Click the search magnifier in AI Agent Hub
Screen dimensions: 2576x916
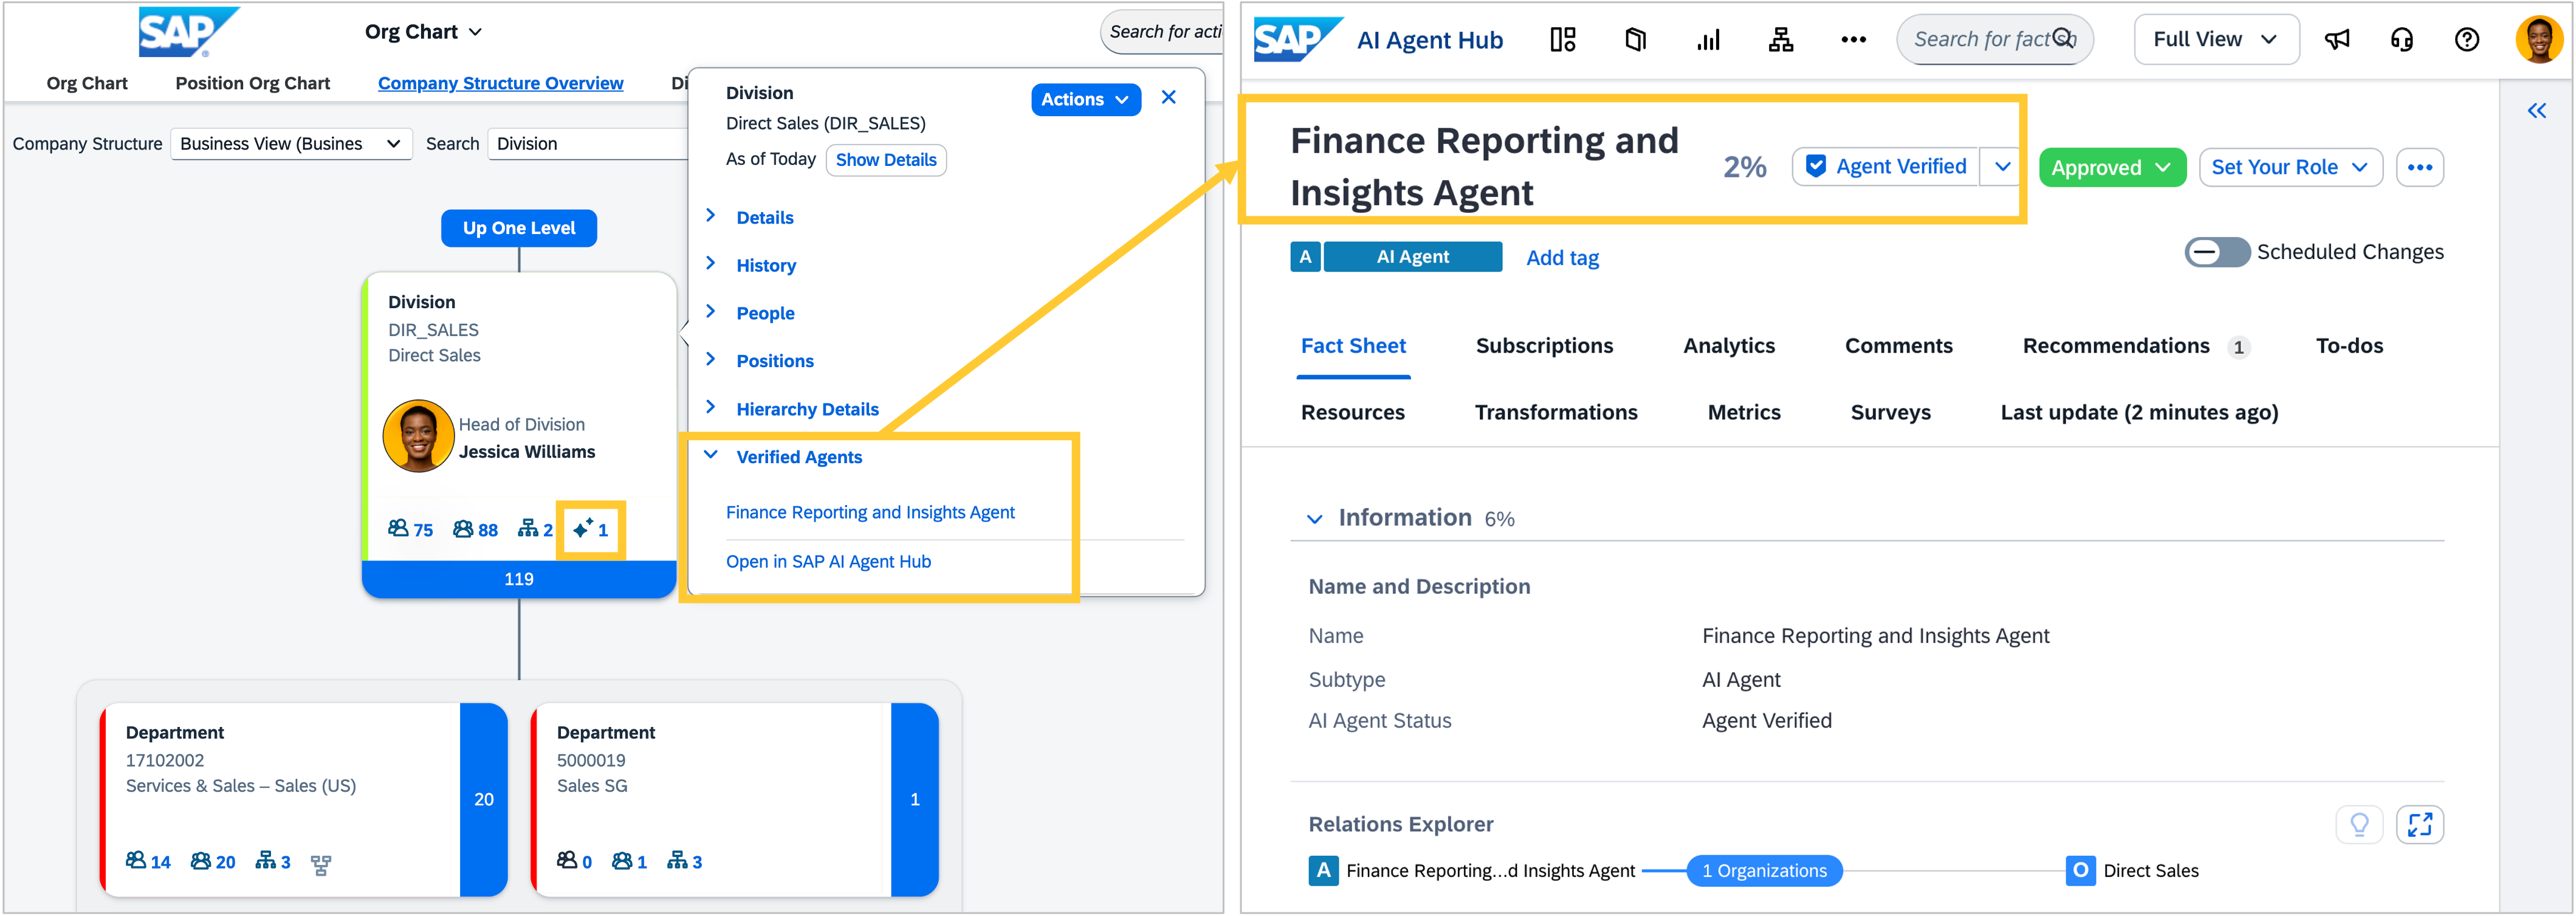(2062, 39)
